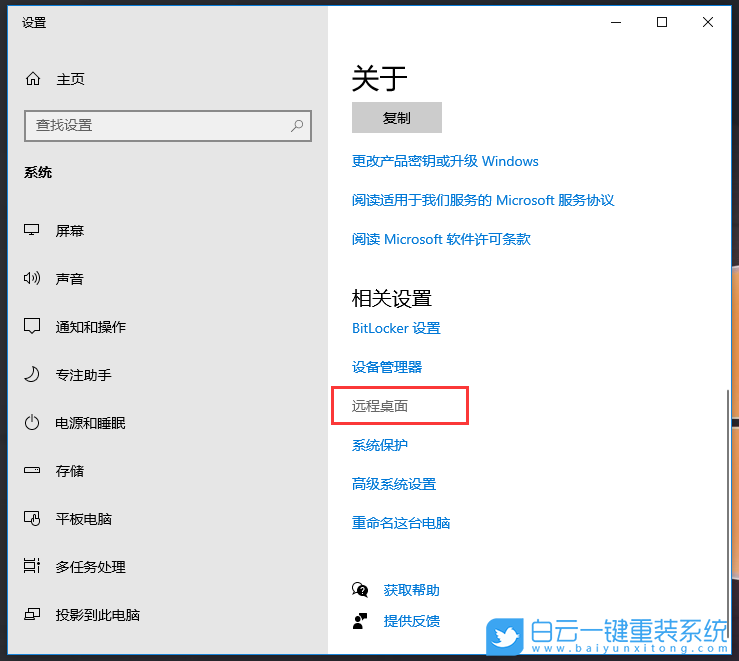Image resolution: width=739 pixels, height=661 pixels.
Task: Click the Power and sleep icon
Action: pos(32,423)
